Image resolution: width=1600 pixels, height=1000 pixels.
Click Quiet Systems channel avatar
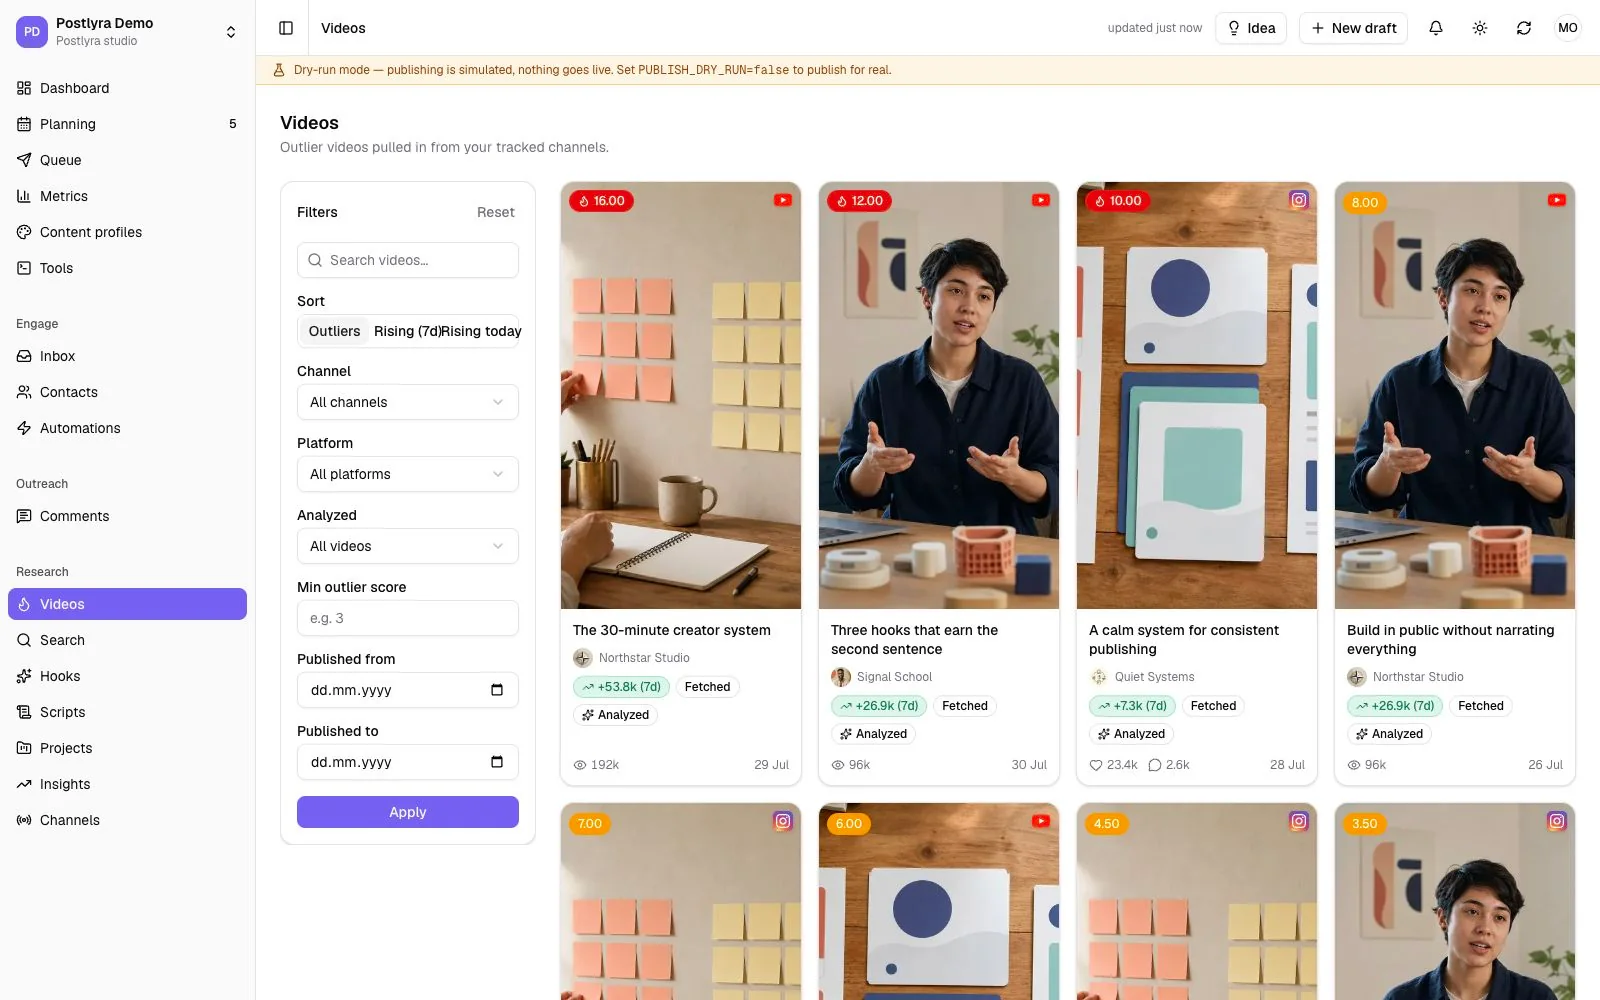[x=1099, y=677]
